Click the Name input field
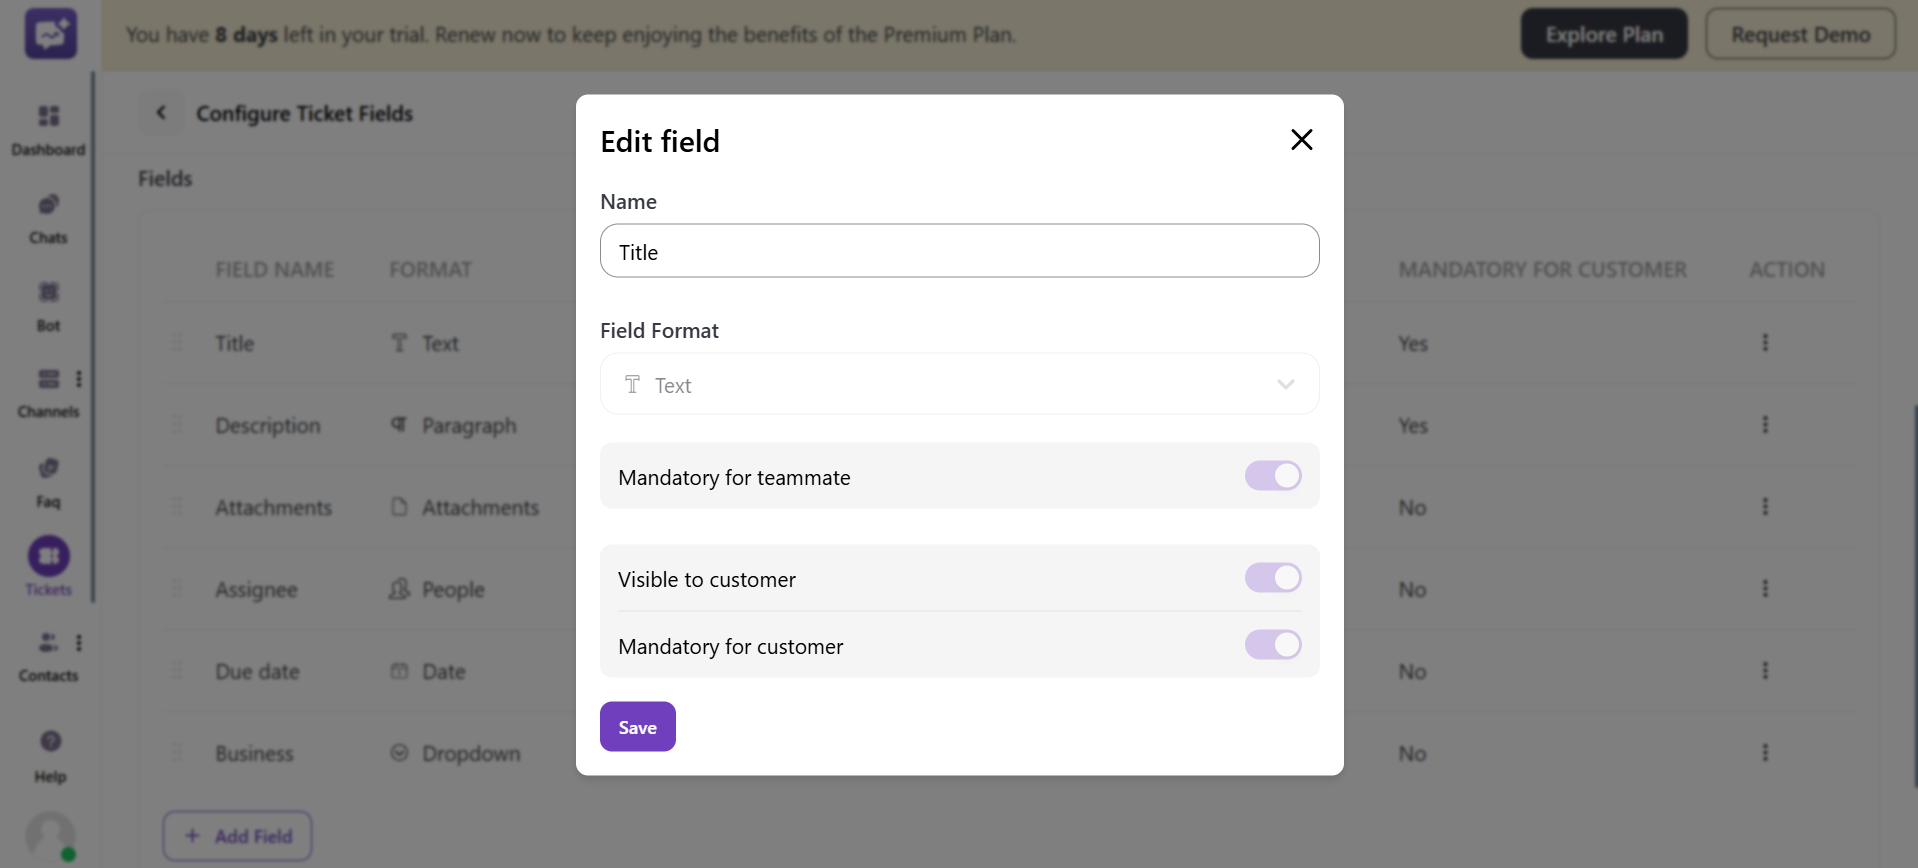 [x=959, y=251]
